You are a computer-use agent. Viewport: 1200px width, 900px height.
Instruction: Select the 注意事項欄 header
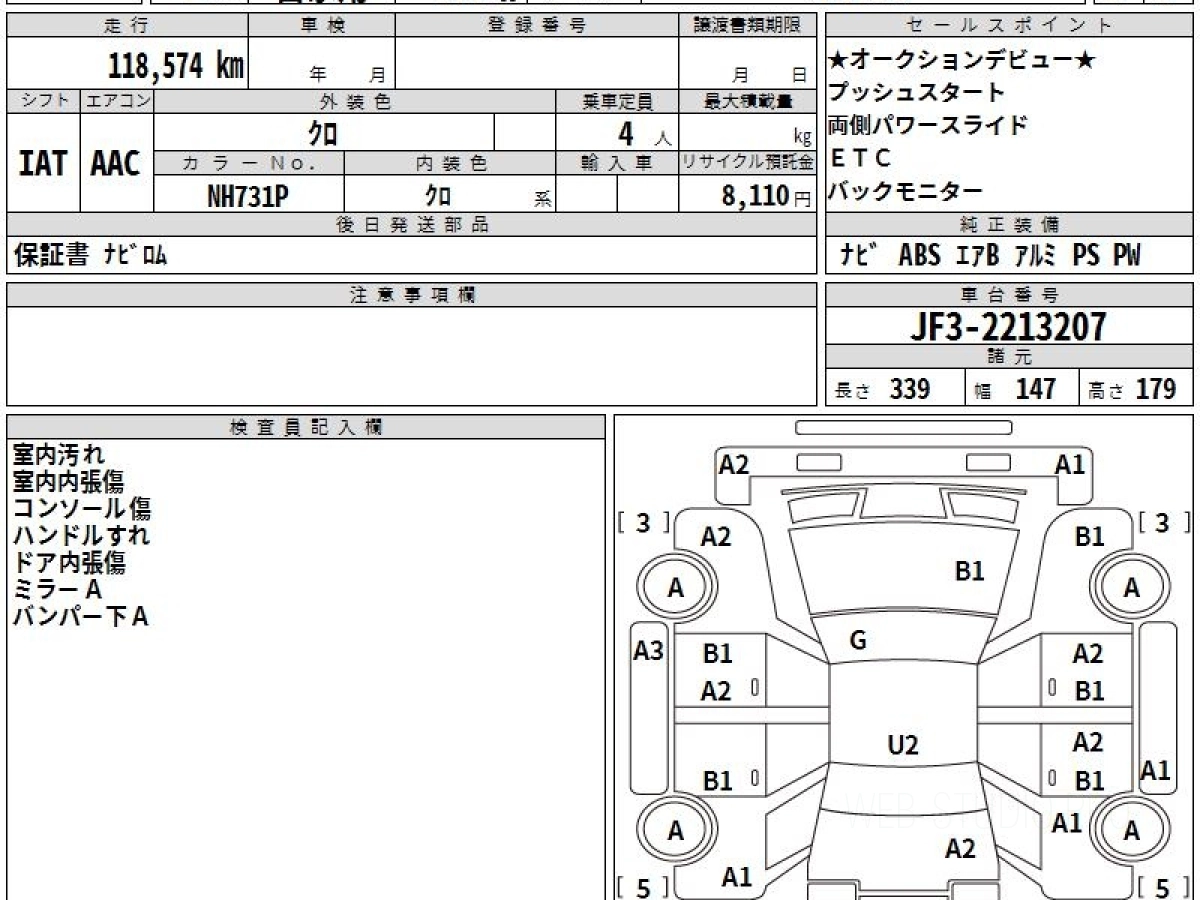pos(411,294)
